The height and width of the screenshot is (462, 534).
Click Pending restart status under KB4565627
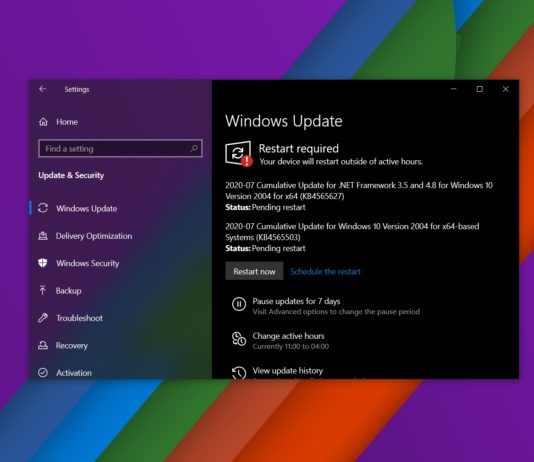coord(279,207)
